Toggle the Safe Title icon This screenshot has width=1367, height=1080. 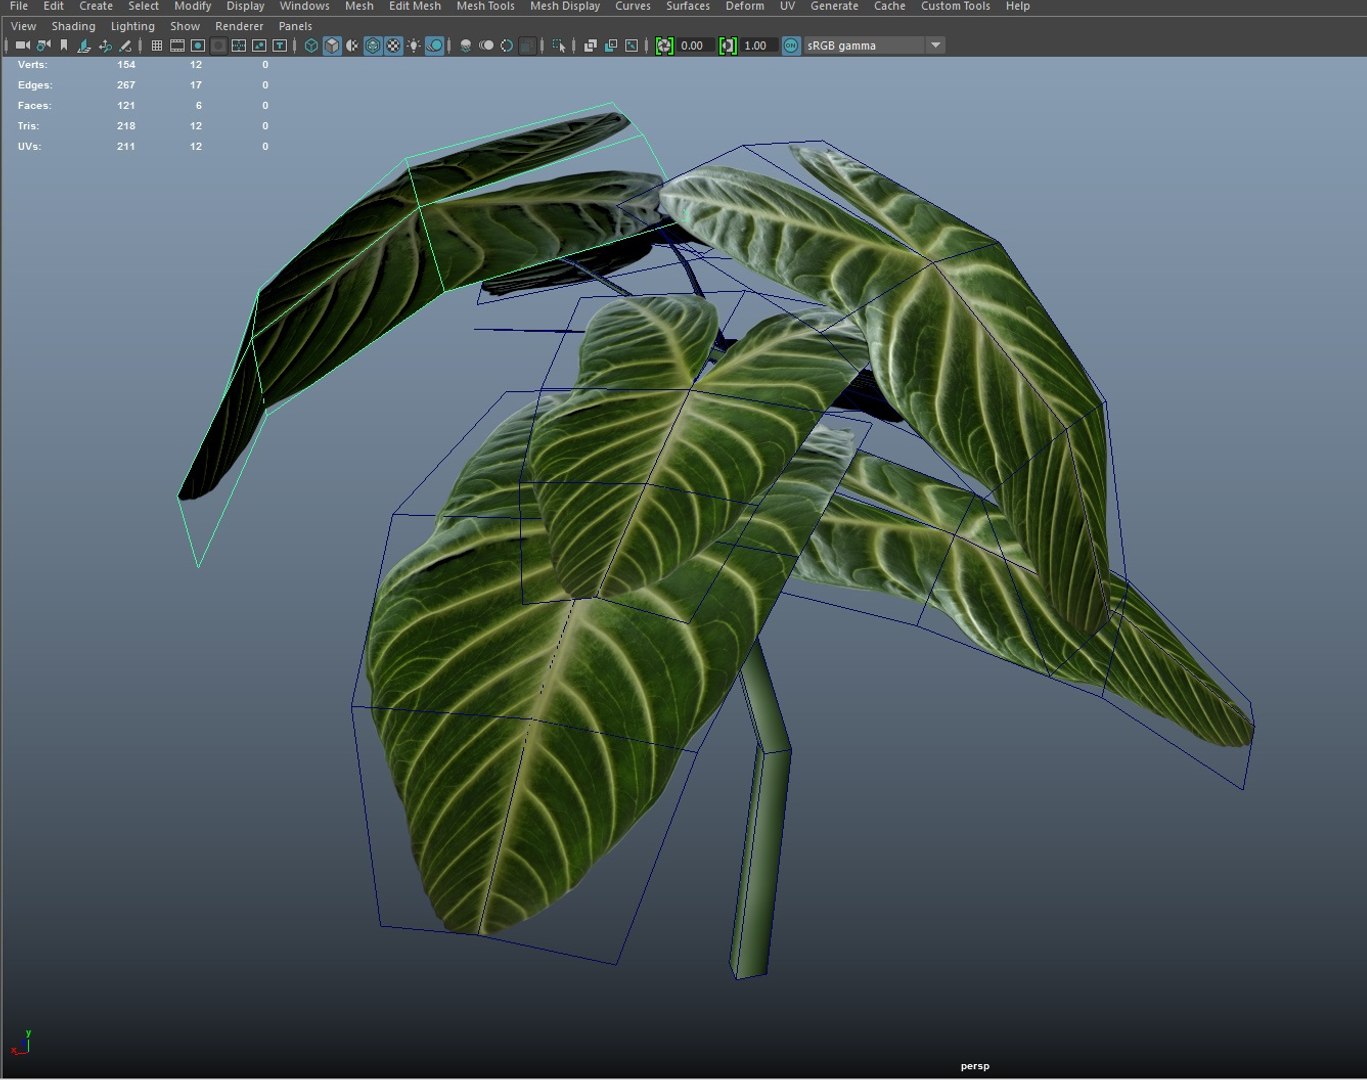[280, 45]
